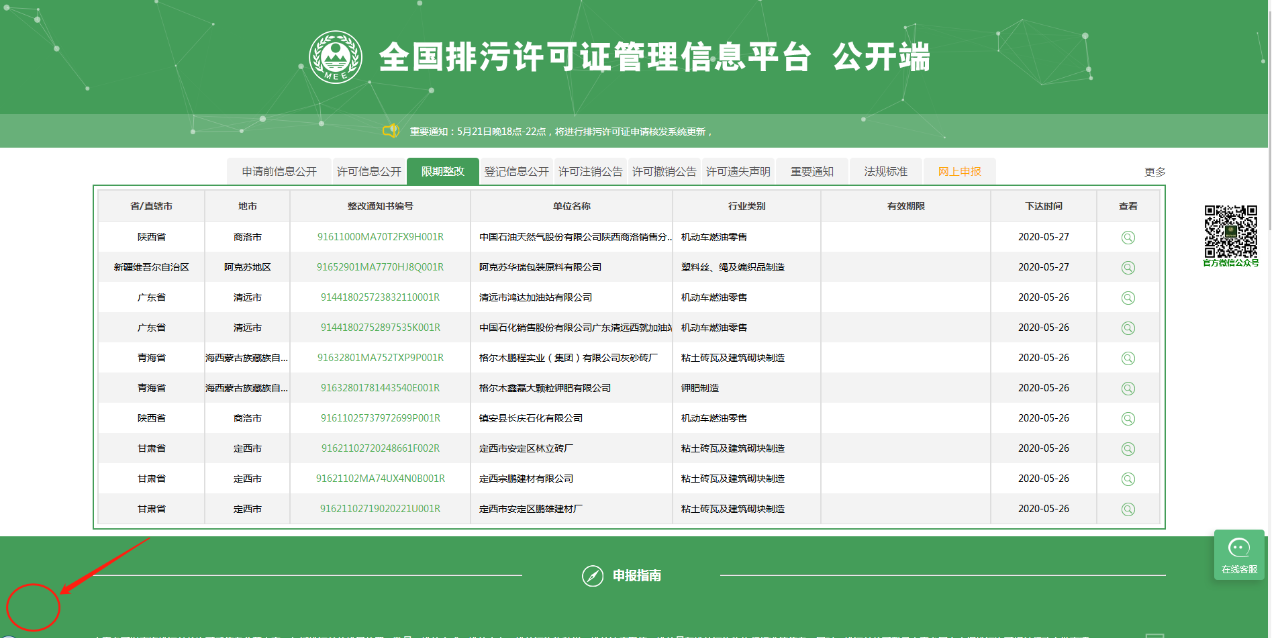Click the 单位名称 column header
This screenshot has width=1280, height=638.
point(571,206)
